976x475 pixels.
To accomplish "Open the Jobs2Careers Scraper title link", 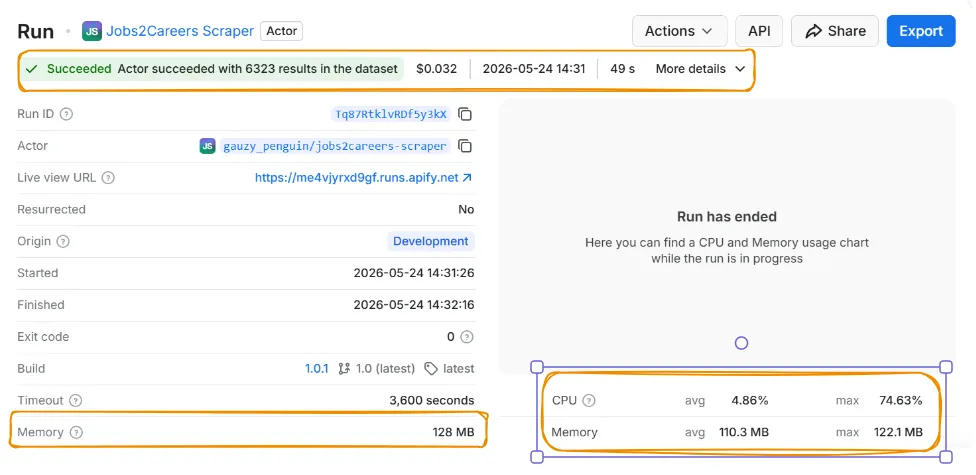I will (x=180, y=31).
